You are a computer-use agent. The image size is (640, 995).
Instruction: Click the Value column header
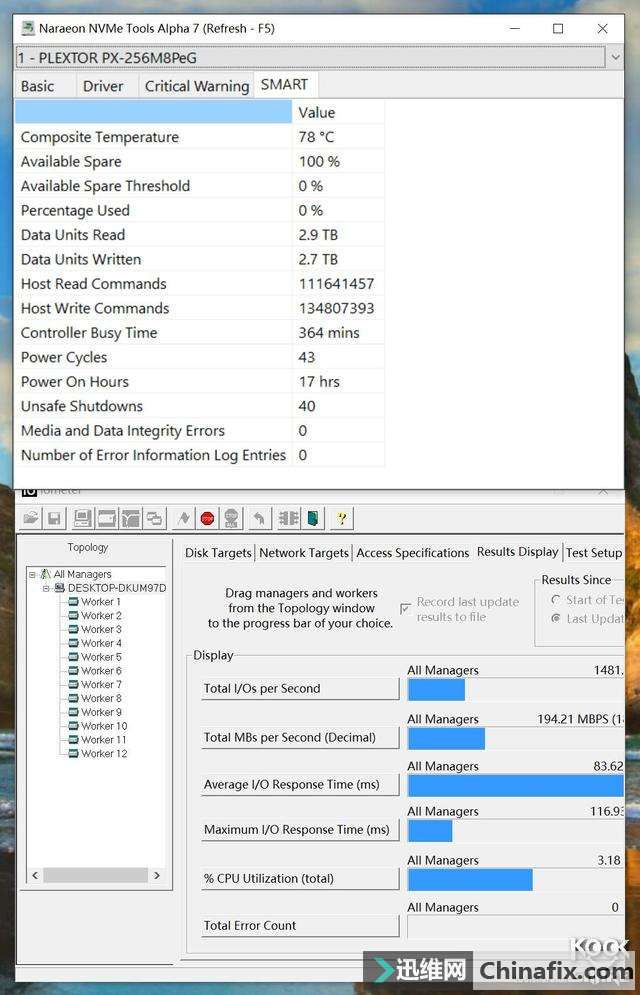tap(338, 112)
